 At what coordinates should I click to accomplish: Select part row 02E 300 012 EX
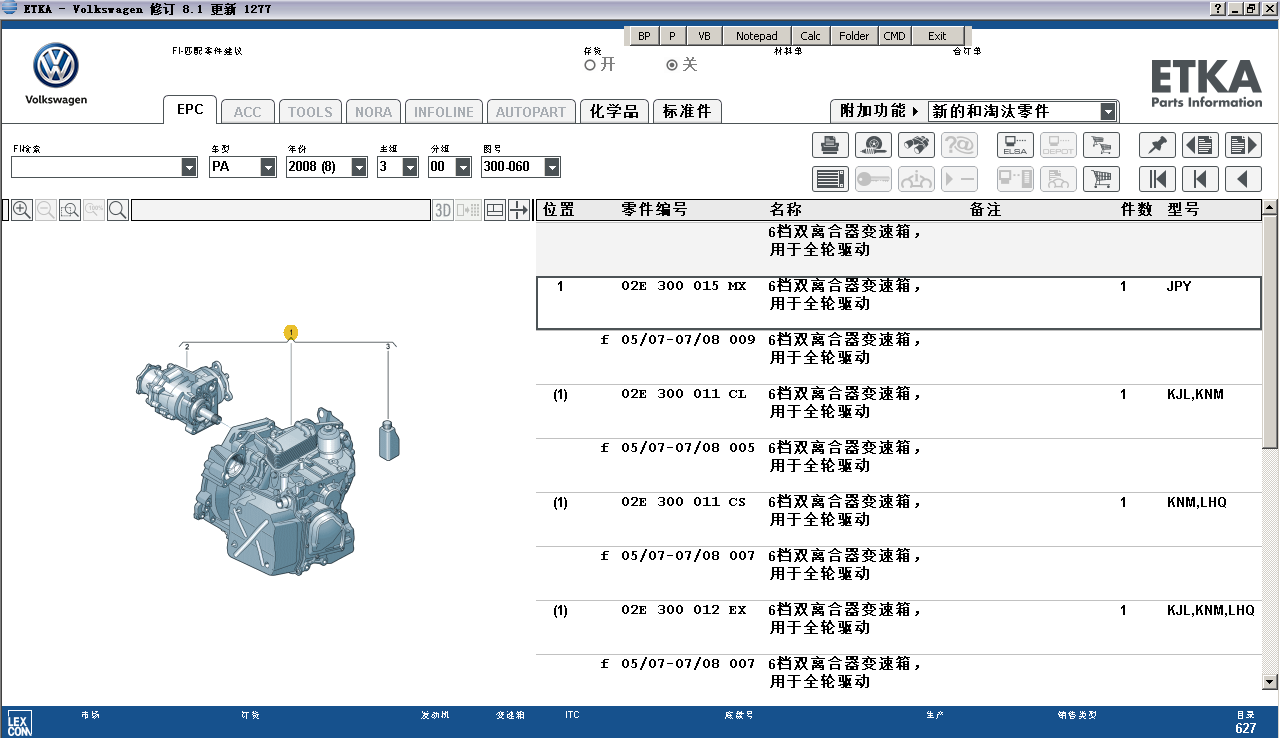click(x=898, y=627)
